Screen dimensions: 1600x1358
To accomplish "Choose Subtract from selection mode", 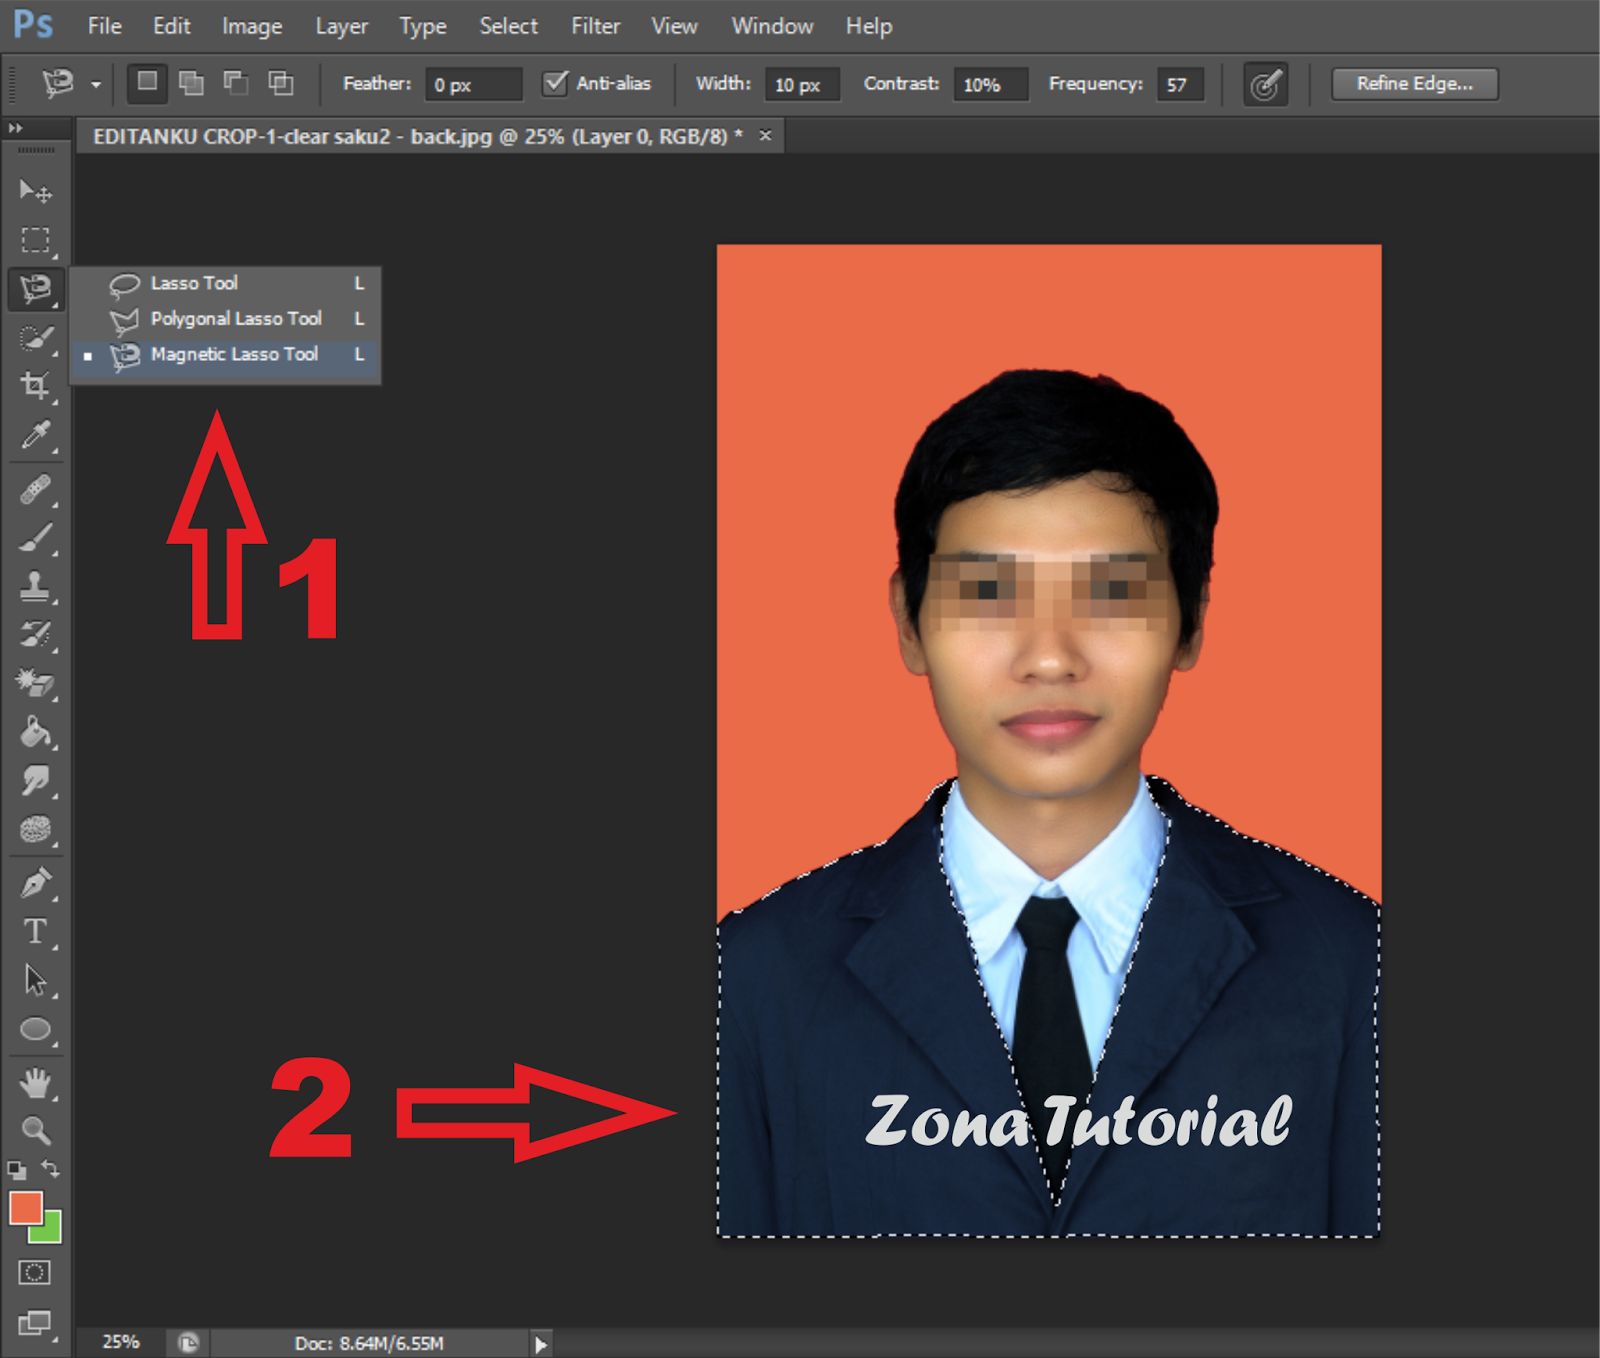I will 236,83.
